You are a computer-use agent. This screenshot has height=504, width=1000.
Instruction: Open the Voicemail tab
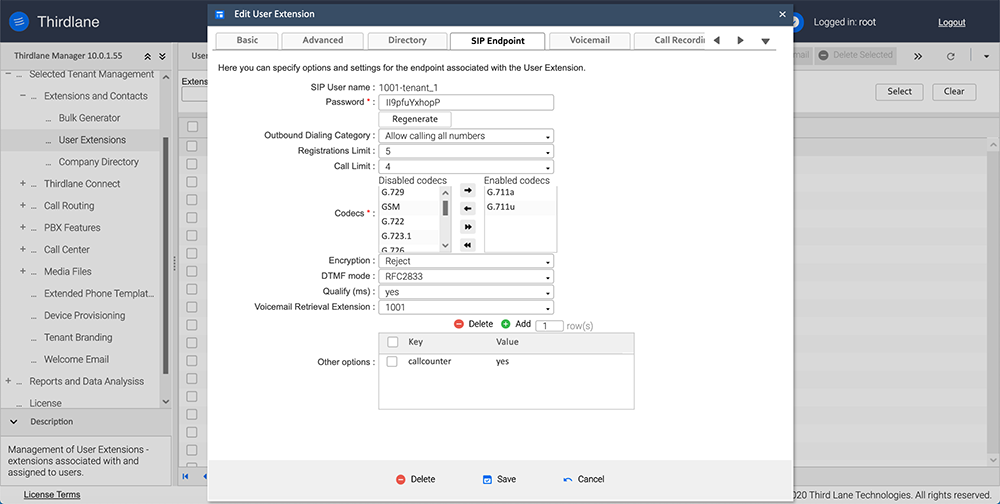click(590, 40)
